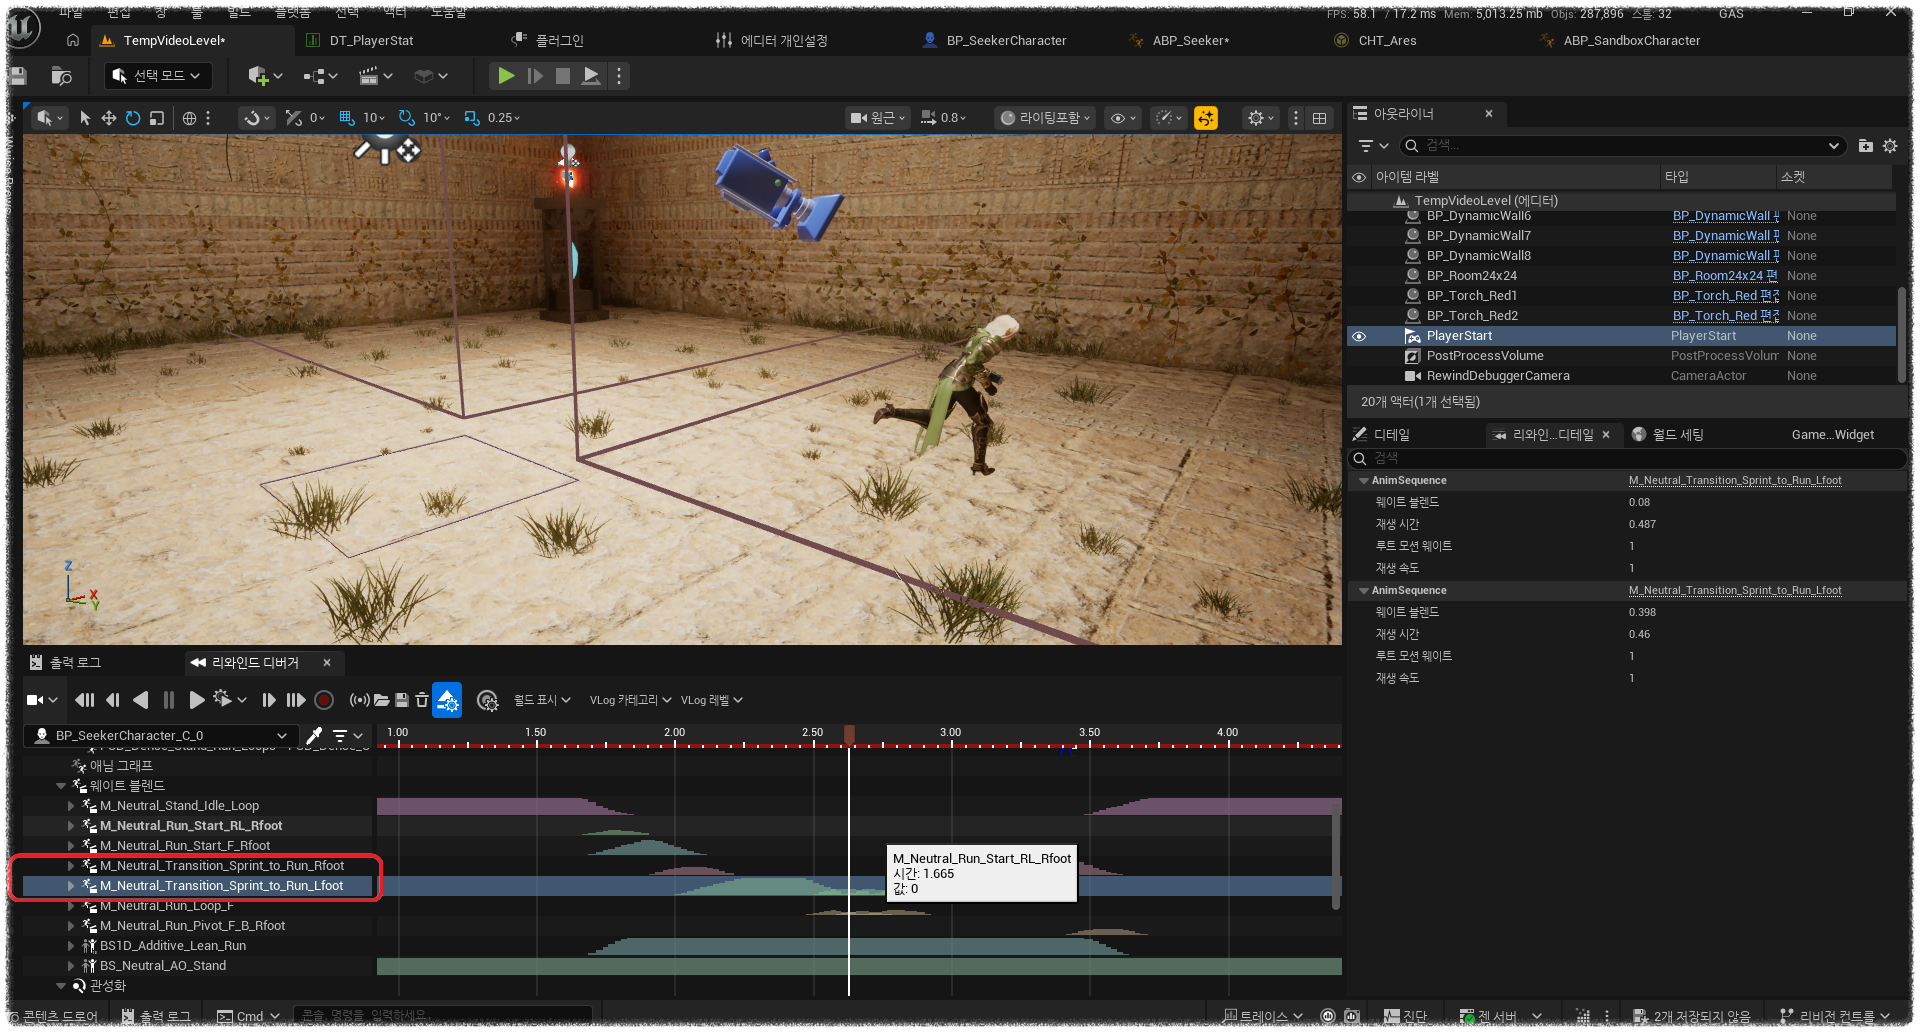Open play options three-dot menu

618,76
